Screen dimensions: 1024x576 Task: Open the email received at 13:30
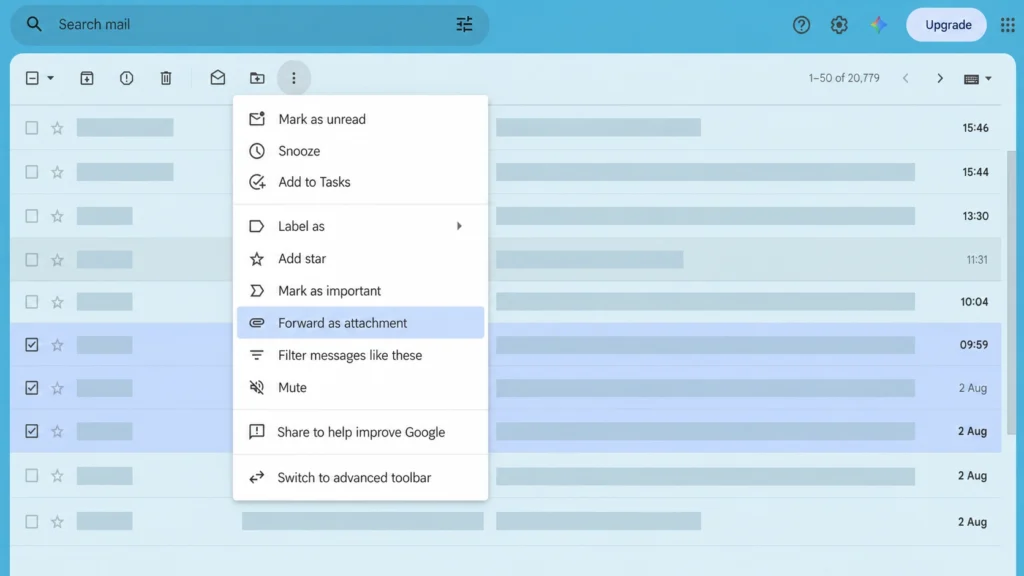click(x=505, y=216)
